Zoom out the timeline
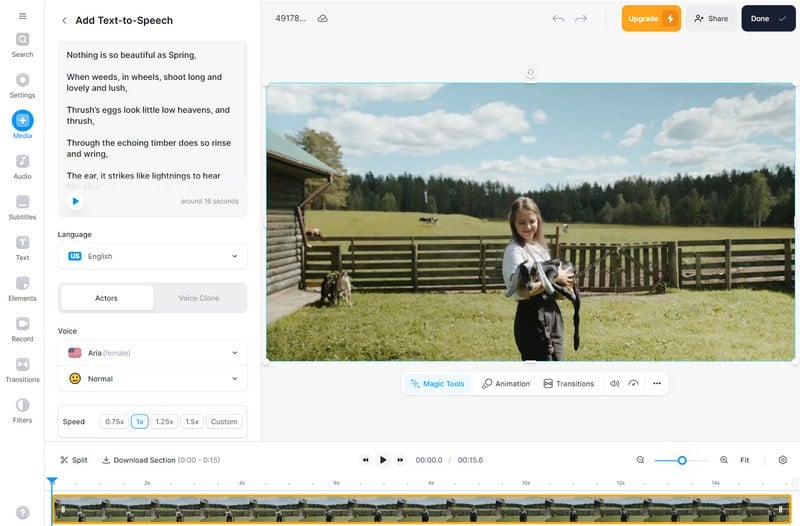Screen dimensions: 800x526 point(640,460)
